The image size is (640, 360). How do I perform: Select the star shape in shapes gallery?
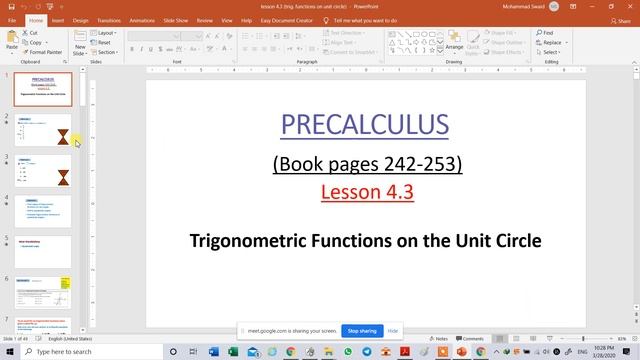click(432, 50)
